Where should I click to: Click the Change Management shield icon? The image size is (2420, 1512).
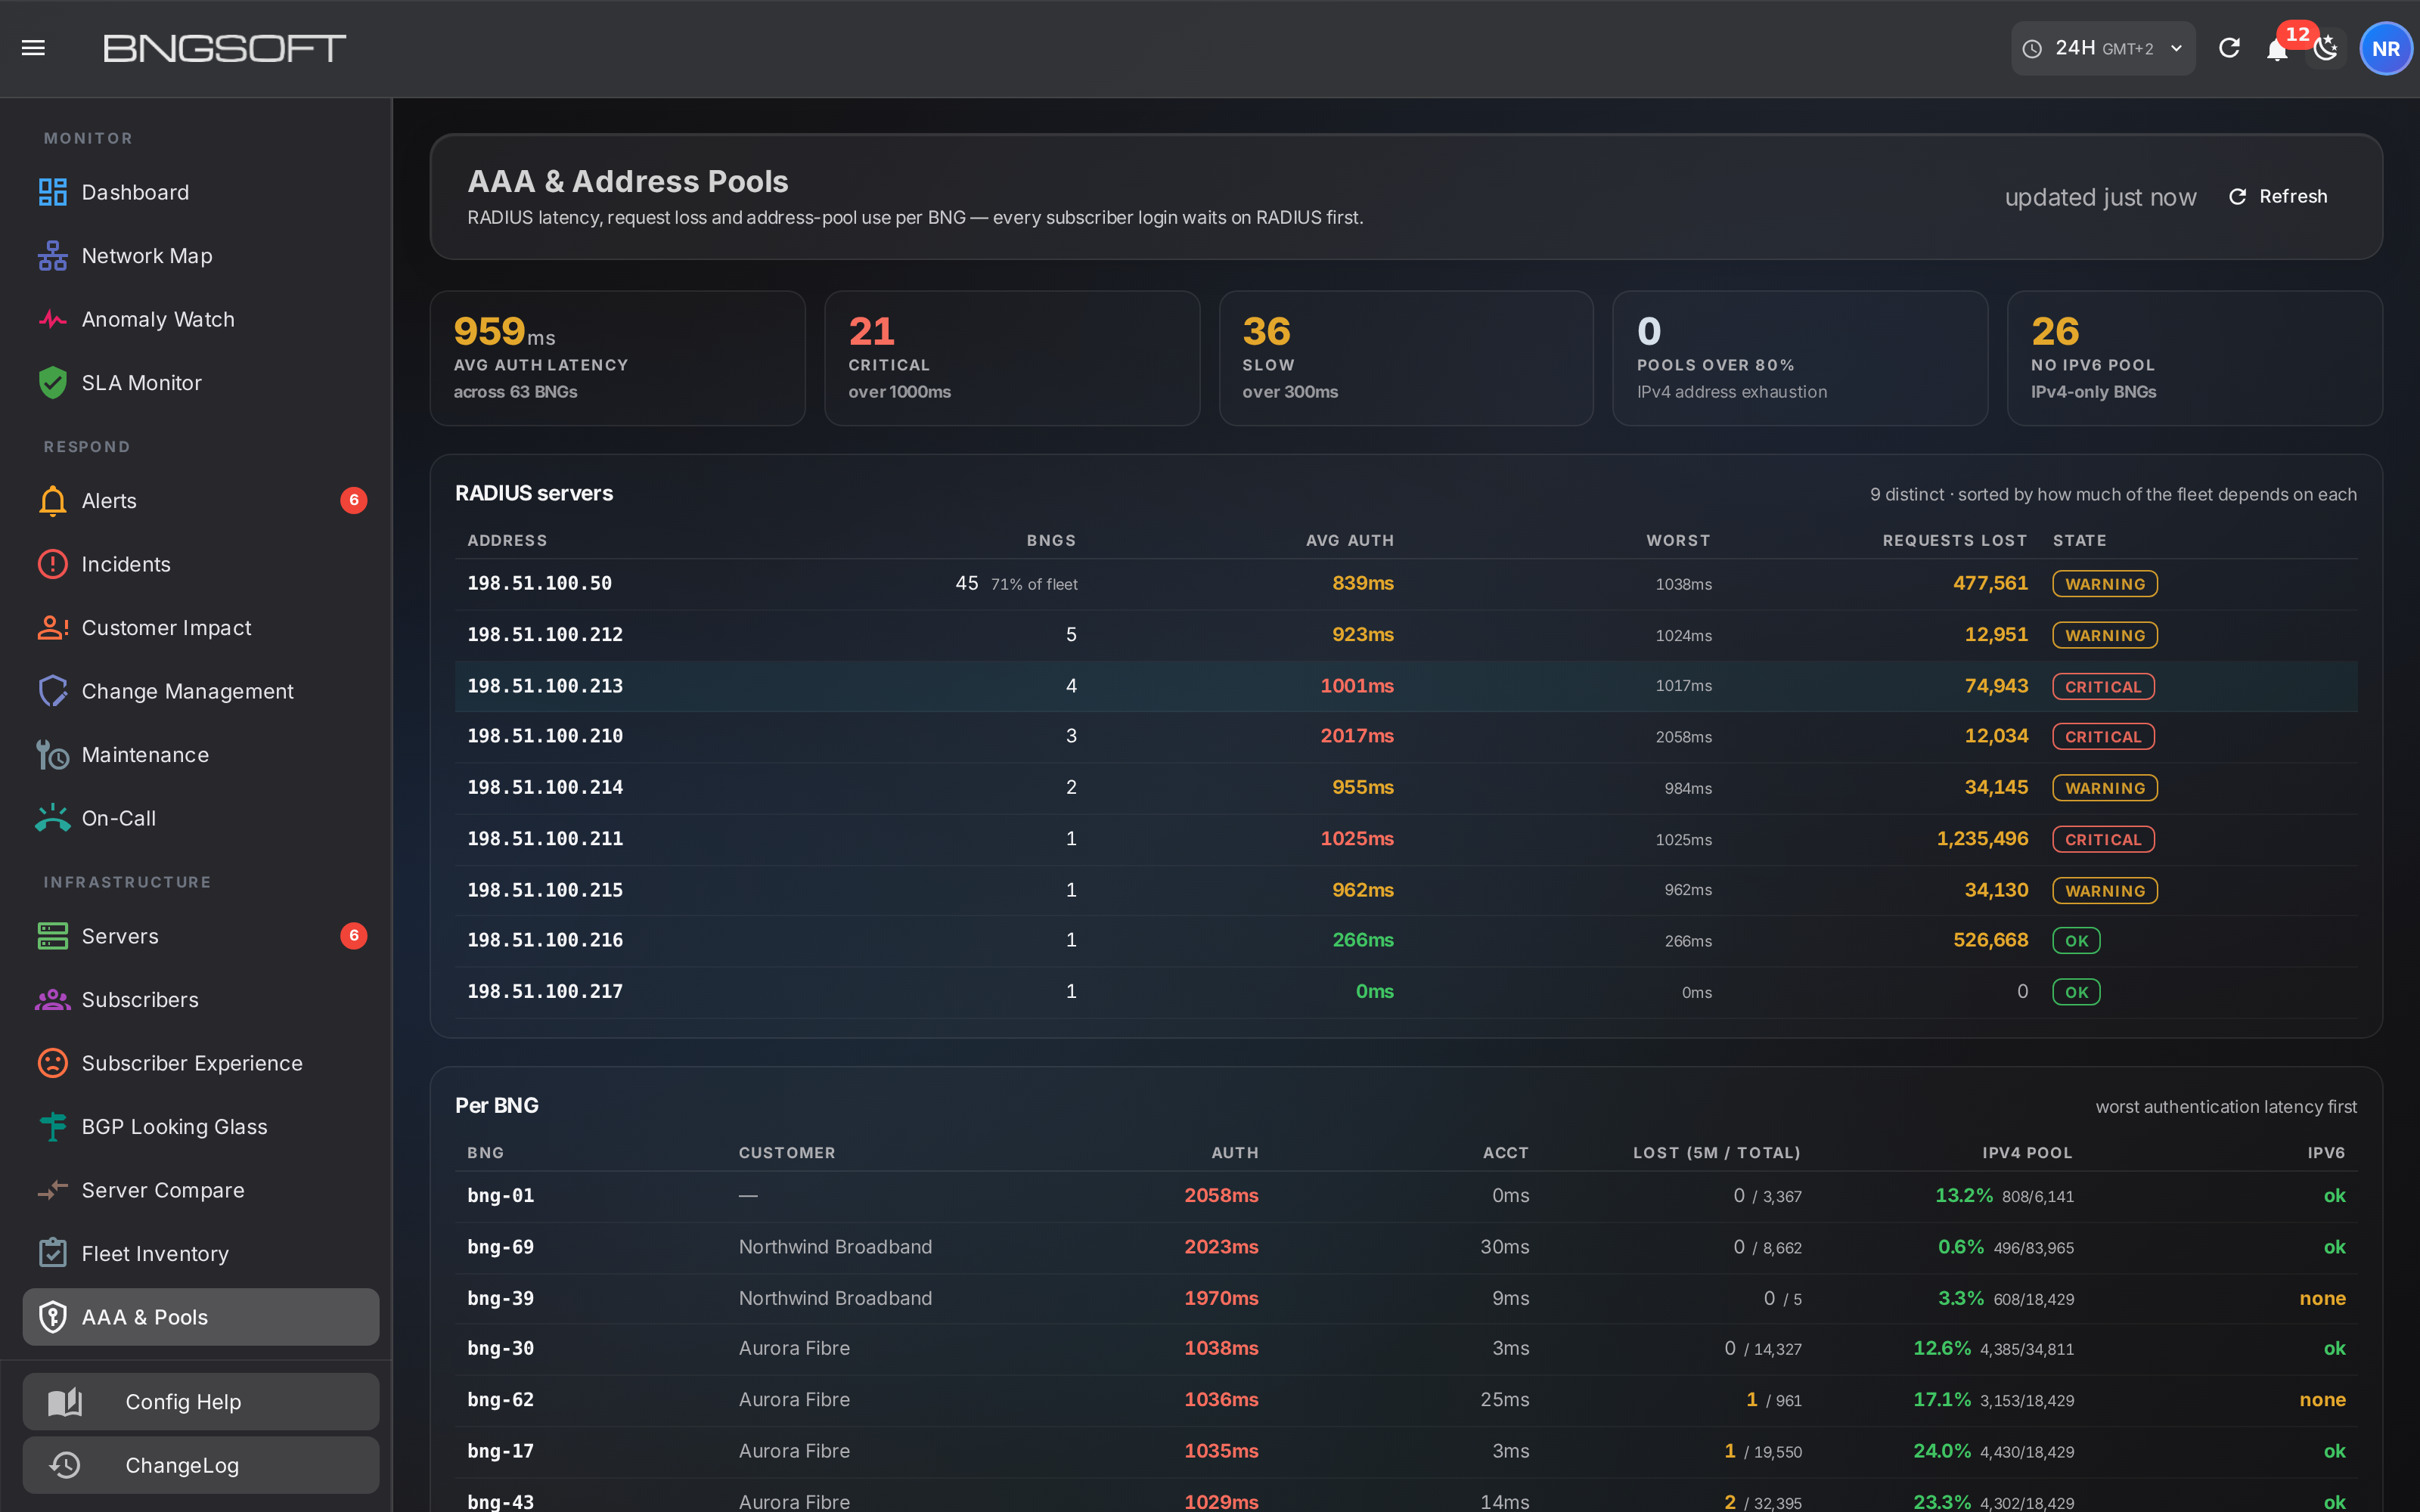tap(52, 691)
